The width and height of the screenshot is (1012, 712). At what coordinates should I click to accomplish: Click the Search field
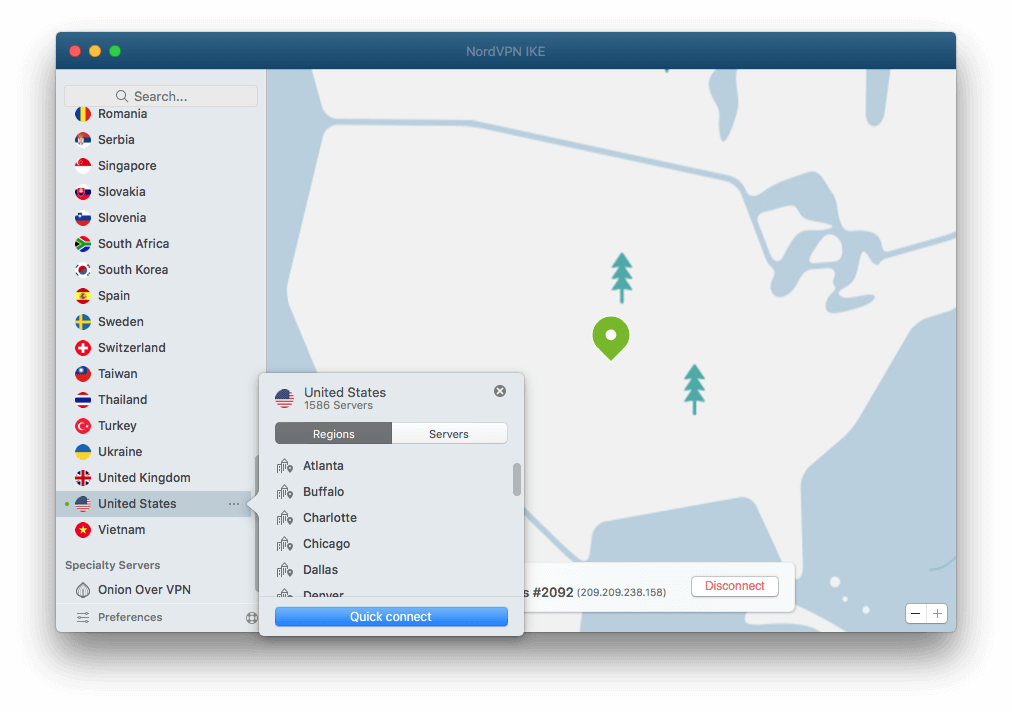tap(161, 96)
